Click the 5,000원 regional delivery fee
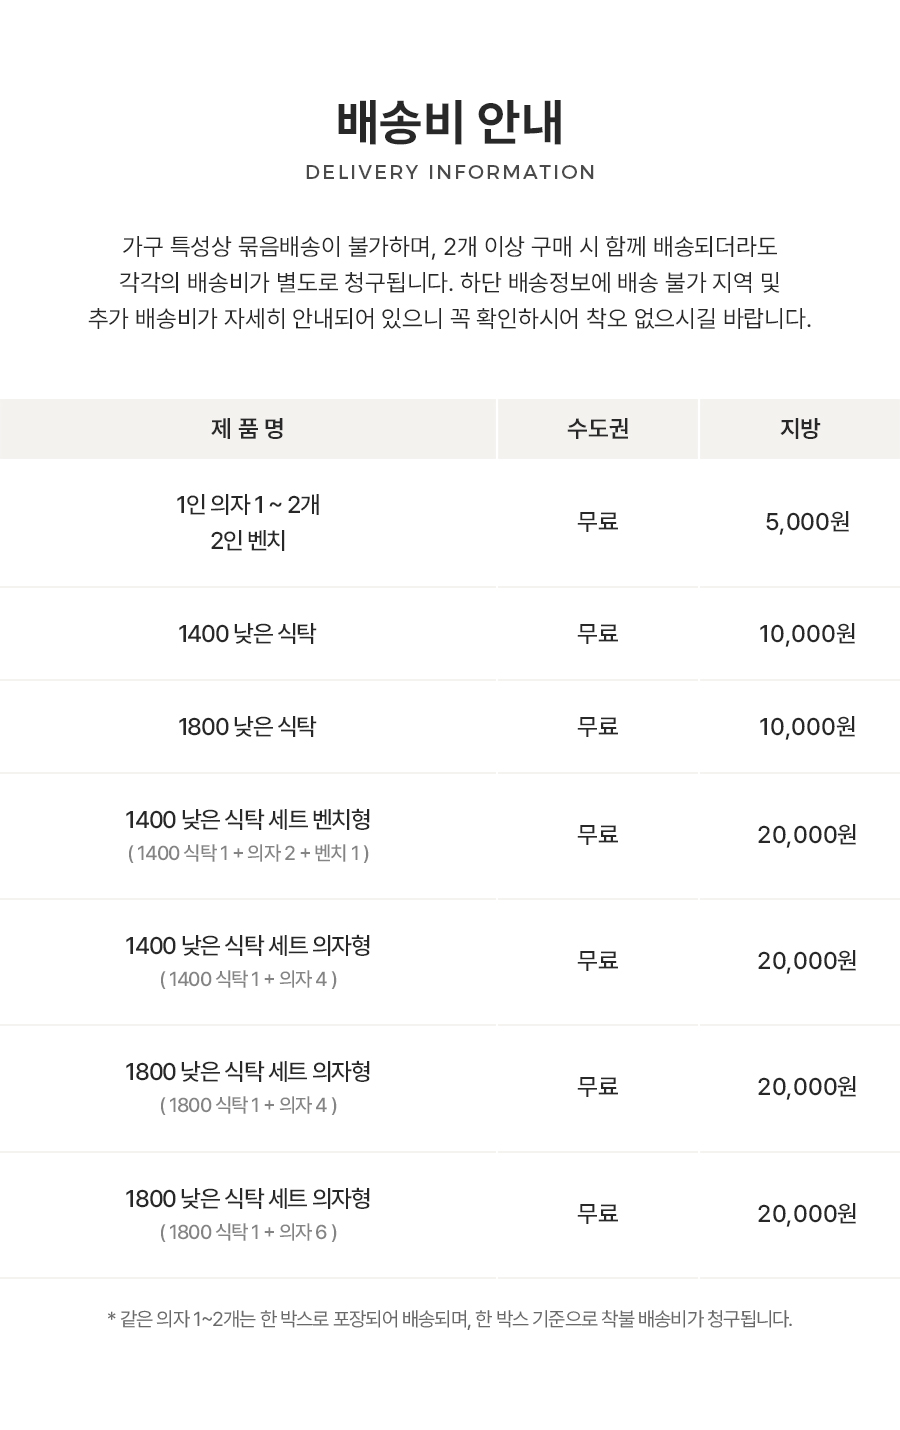 (x=807, y=522)
